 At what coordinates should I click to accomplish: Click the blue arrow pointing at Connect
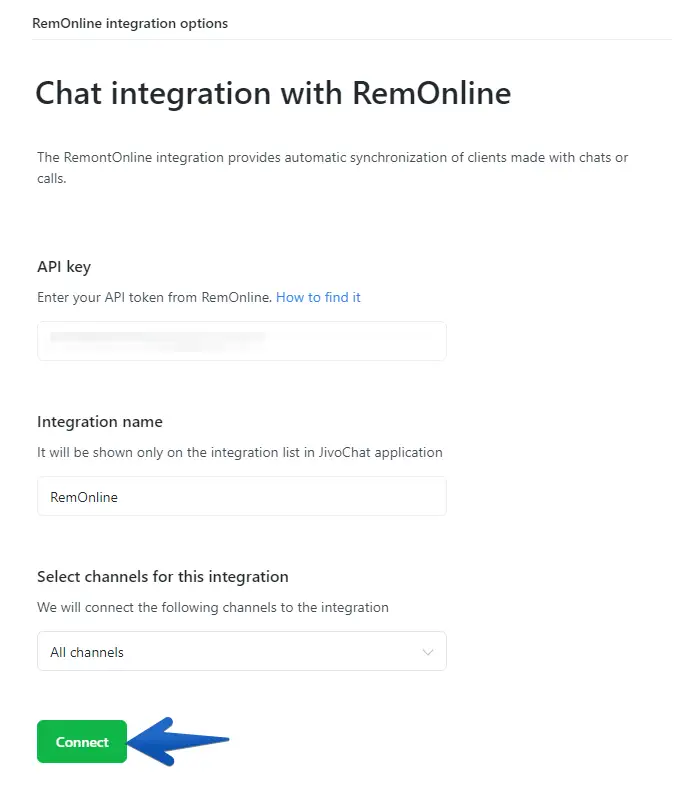[x=185, y=741]
